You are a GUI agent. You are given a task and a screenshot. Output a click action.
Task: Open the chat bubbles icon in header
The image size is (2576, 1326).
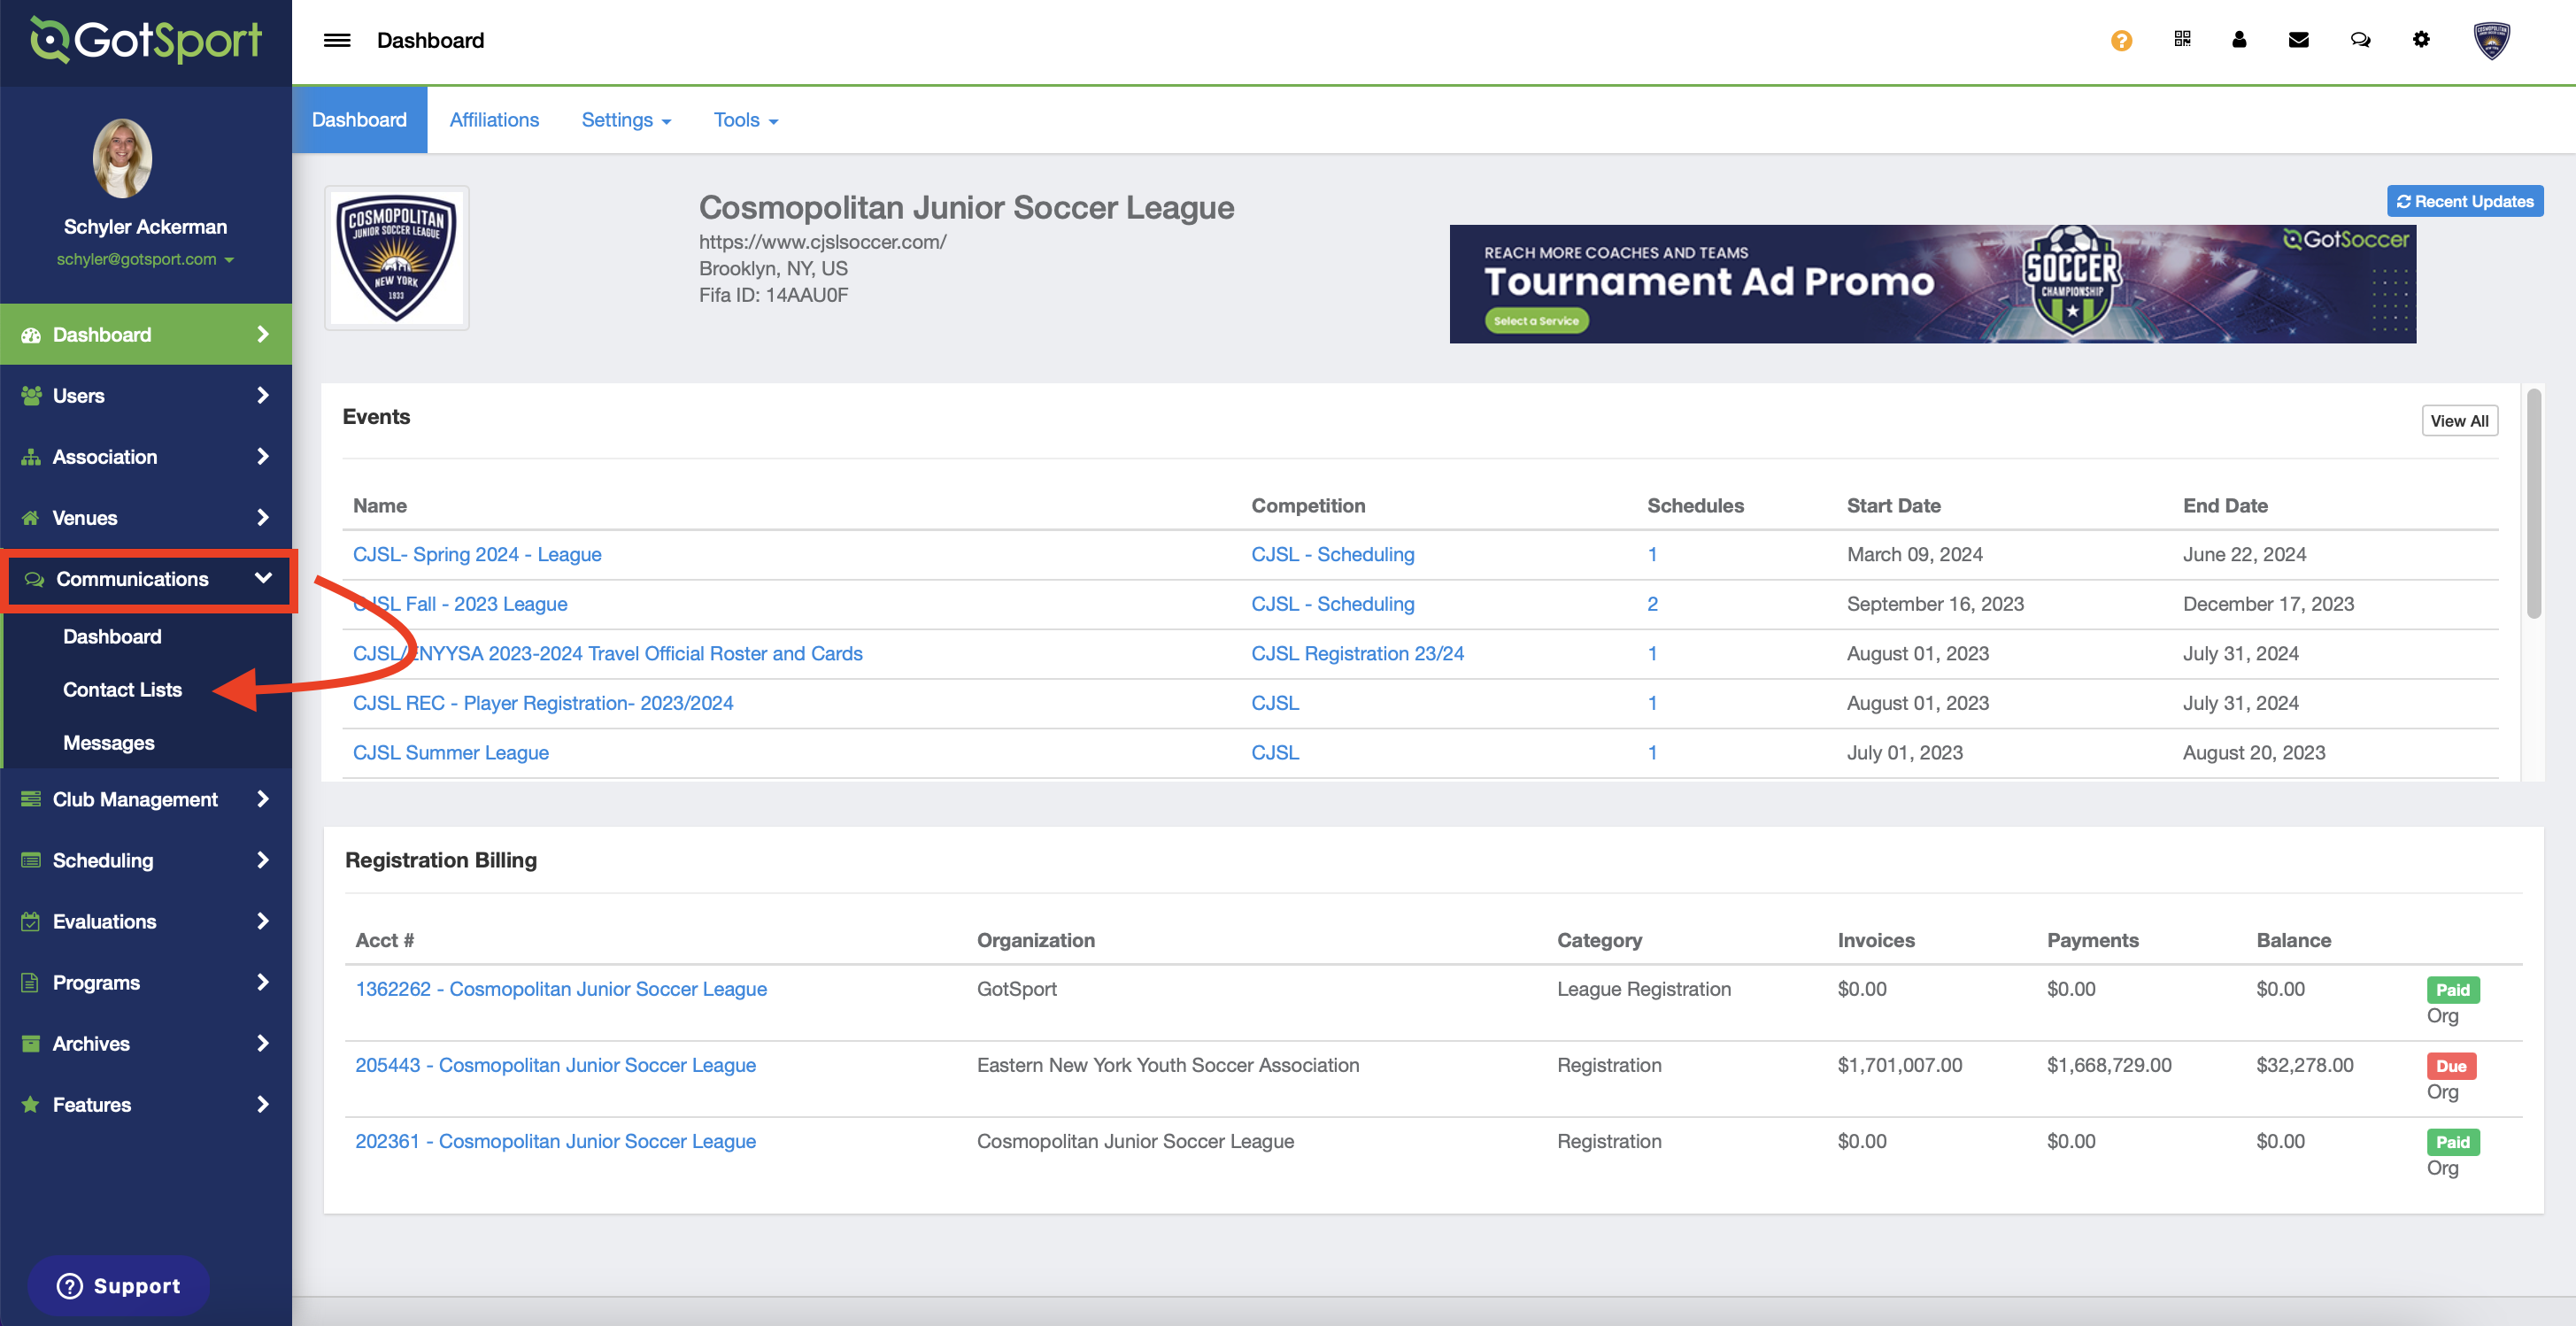(x=2360, y=40)
